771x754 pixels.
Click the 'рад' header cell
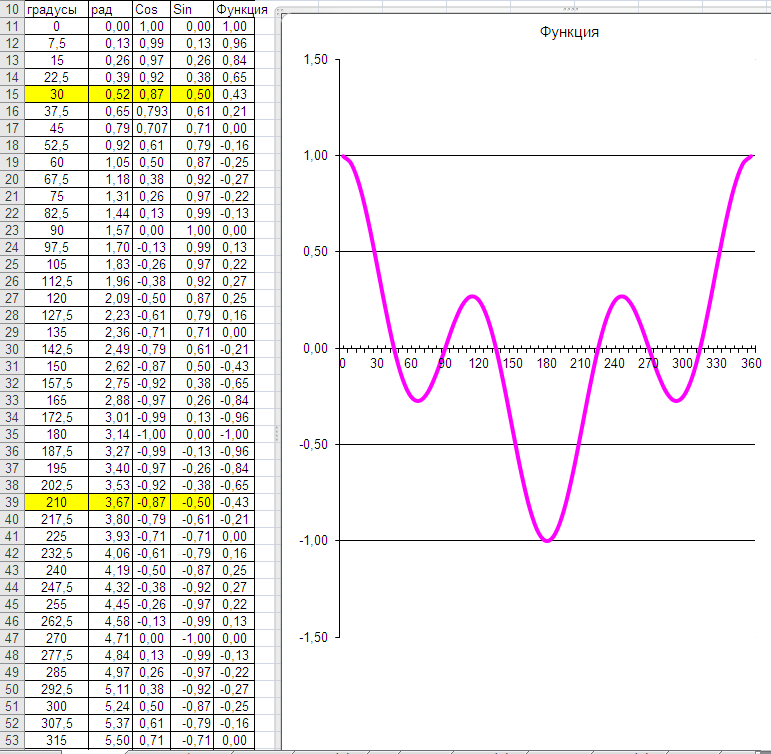click(111, 9)
